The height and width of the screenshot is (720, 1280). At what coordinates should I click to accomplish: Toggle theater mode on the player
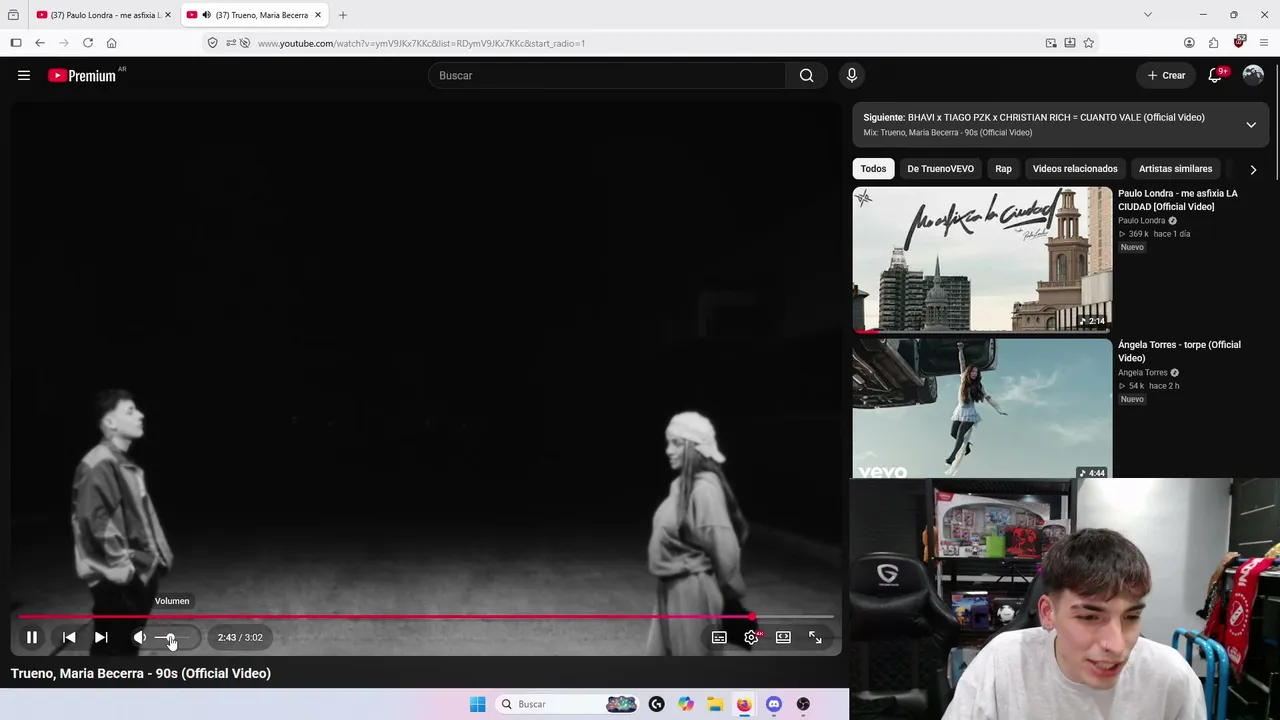point(783,637)
